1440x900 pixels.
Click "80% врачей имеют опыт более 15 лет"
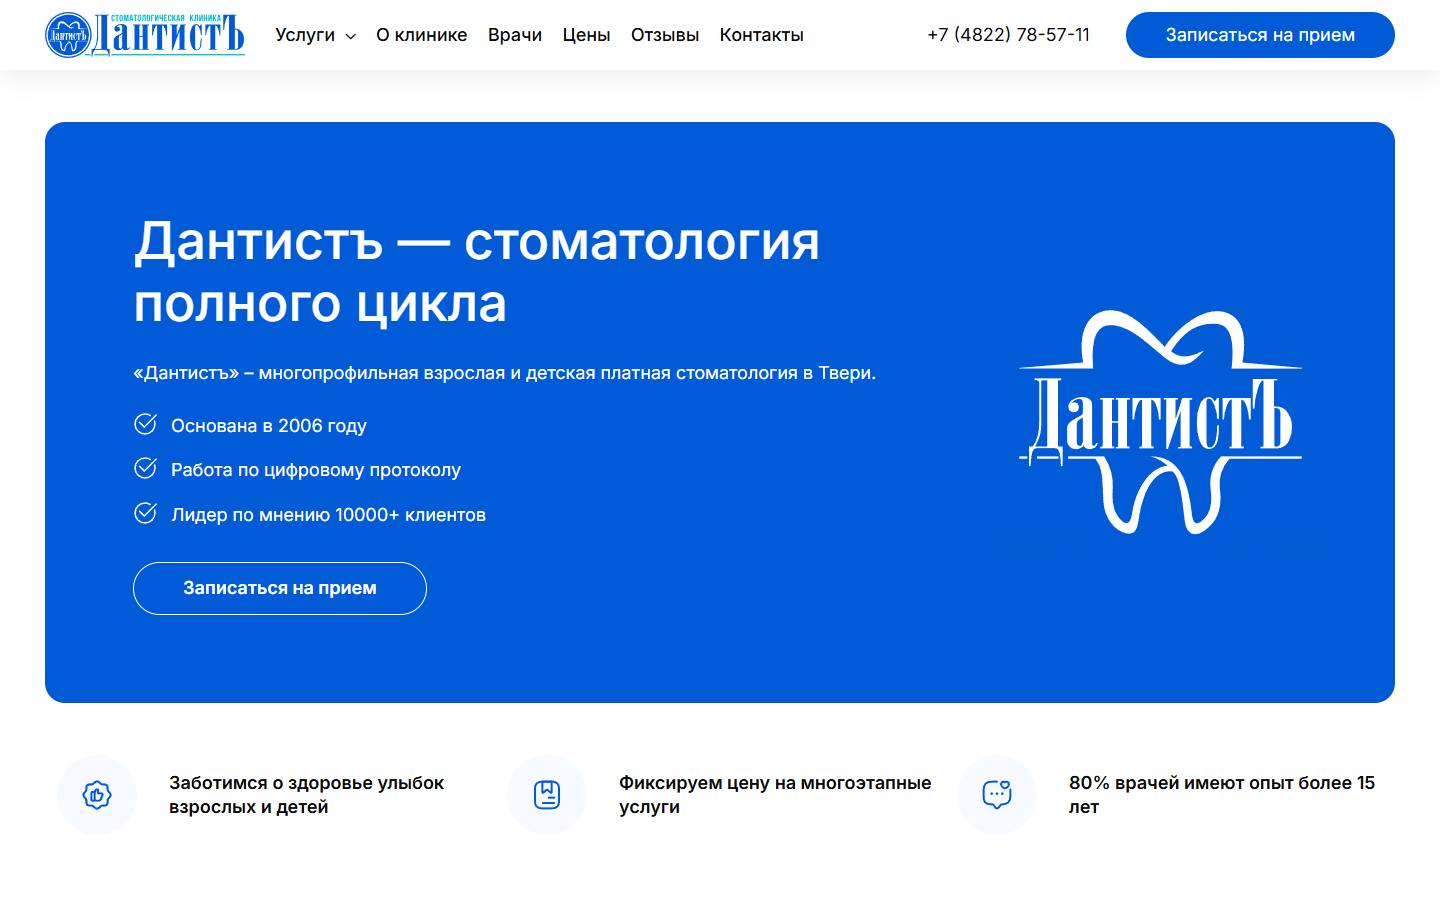click(x=1222, y=795)
